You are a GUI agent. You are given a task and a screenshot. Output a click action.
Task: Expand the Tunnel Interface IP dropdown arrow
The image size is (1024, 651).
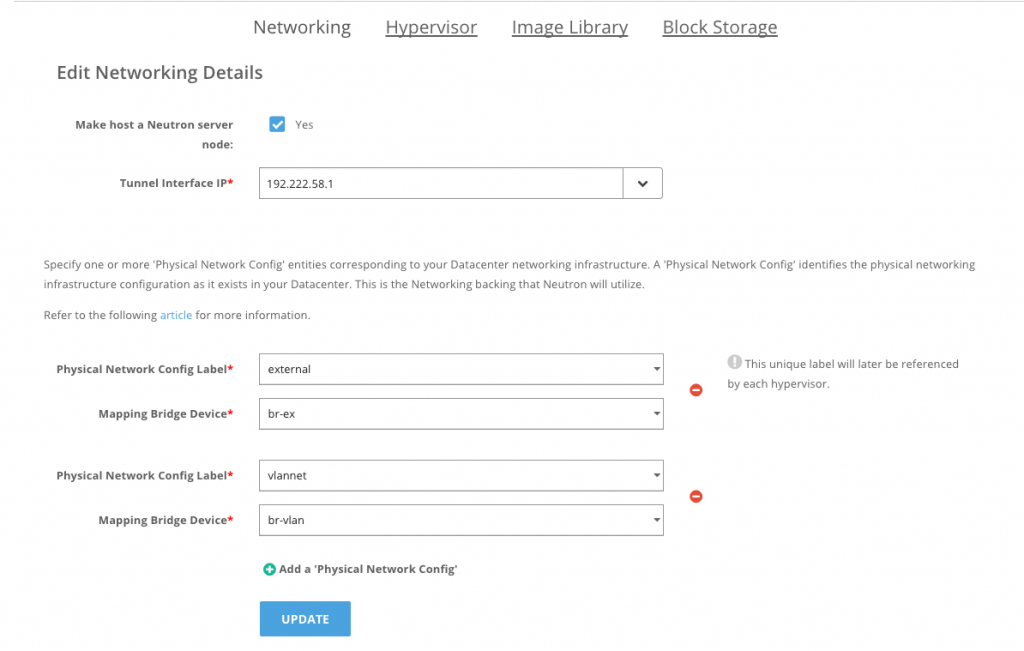[642, 184]
